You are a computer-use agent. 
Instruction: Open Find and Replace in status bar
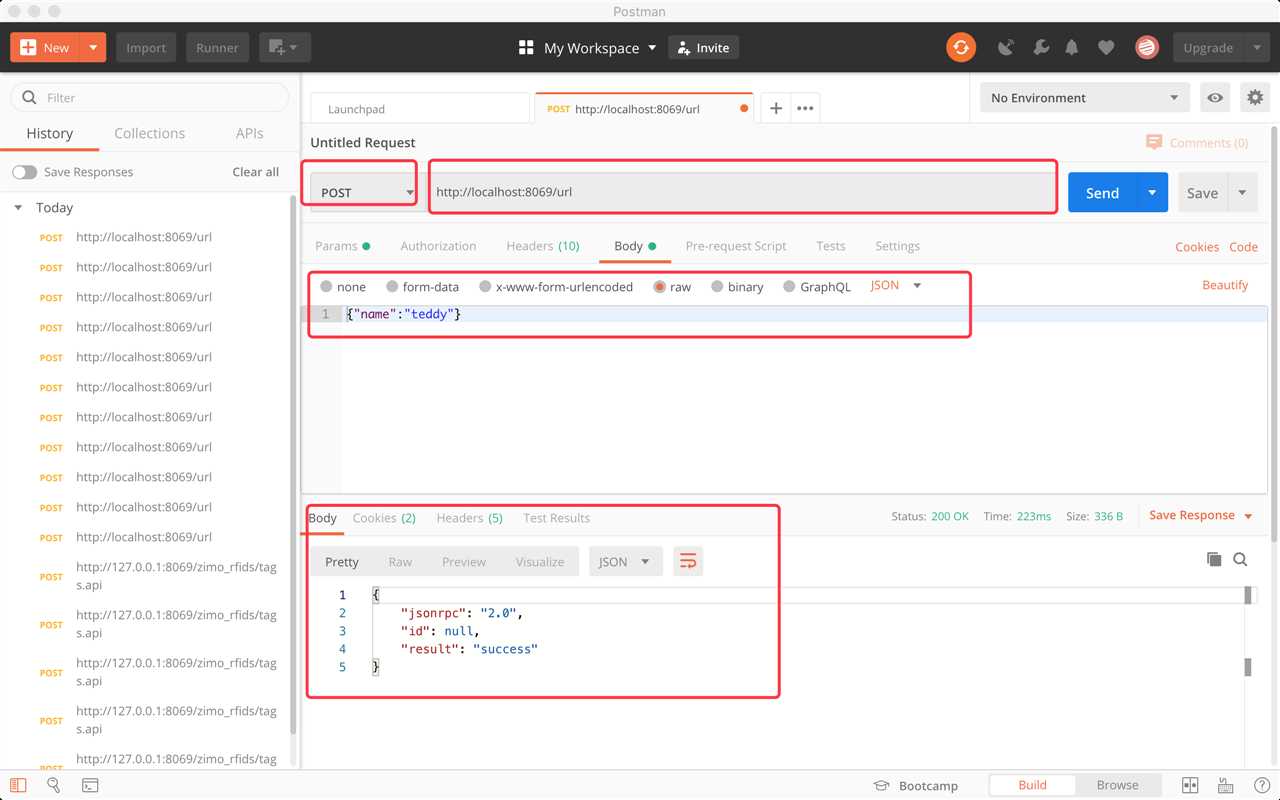coord(54,786)
